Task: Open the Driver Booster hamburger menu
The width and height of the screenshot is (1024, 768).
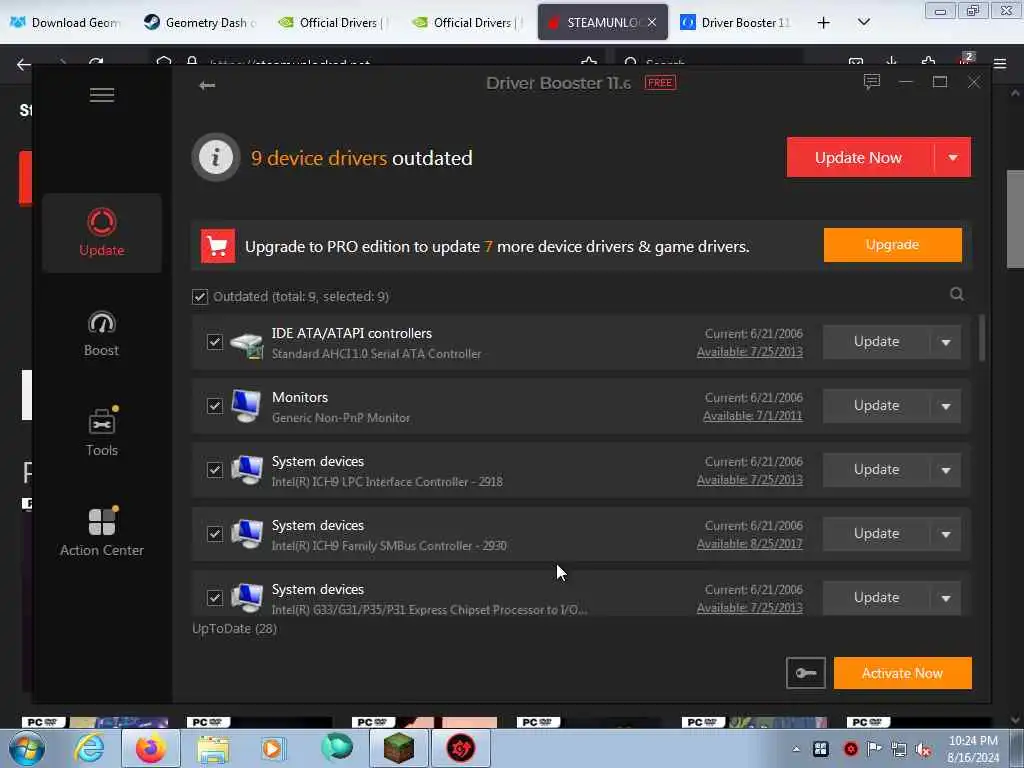Action: (102, 95)
